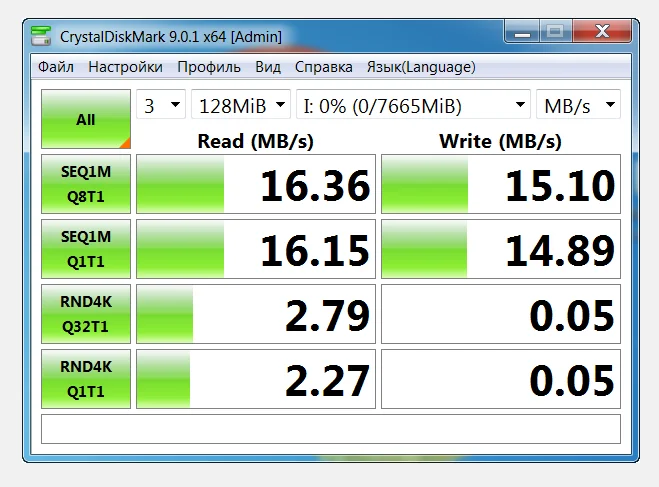Open the Настройки menu

[x=125, y=67]
